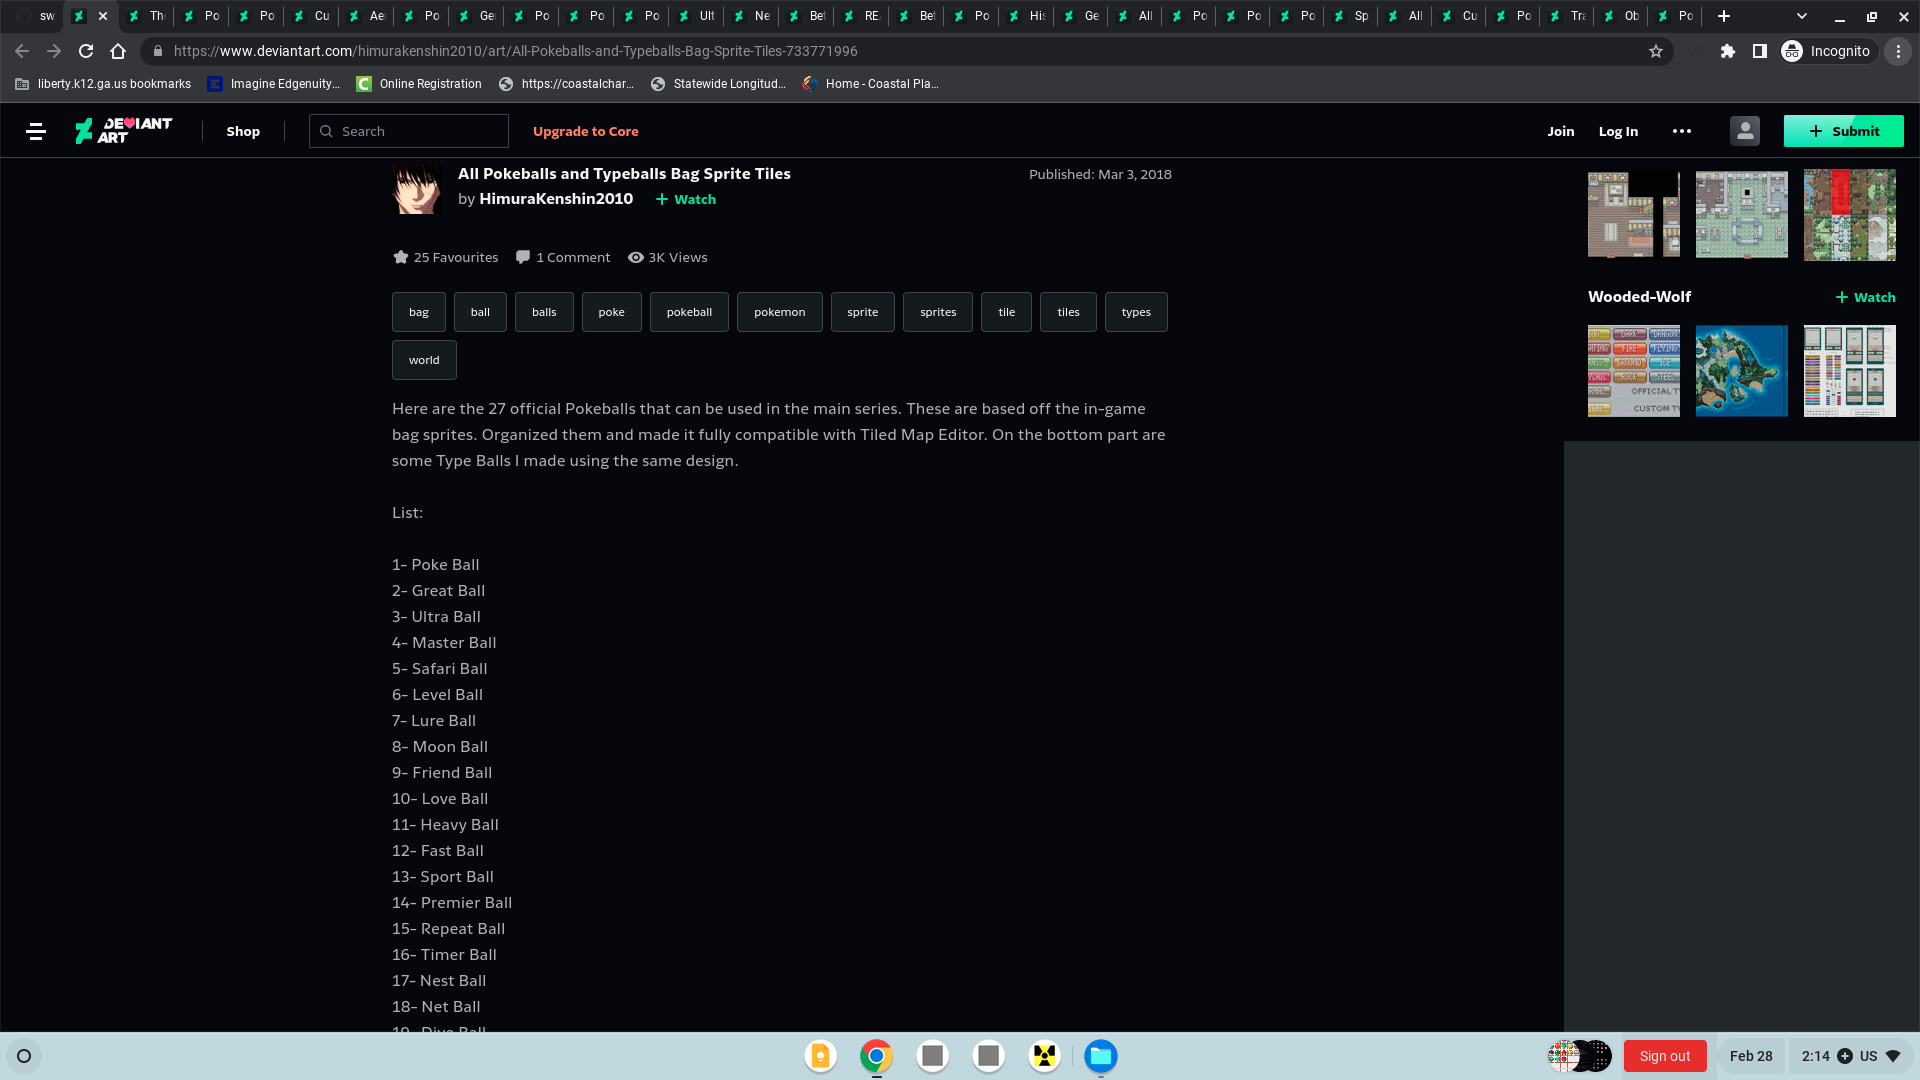Screen dimensions: 1920x1080
Task: Select the 'ball' tag
Action: 480,312
